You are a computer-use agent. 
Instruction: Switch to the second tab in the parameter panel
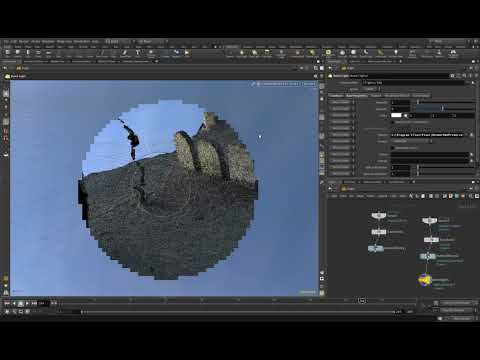pyautogui.click(x=356, y=95)
